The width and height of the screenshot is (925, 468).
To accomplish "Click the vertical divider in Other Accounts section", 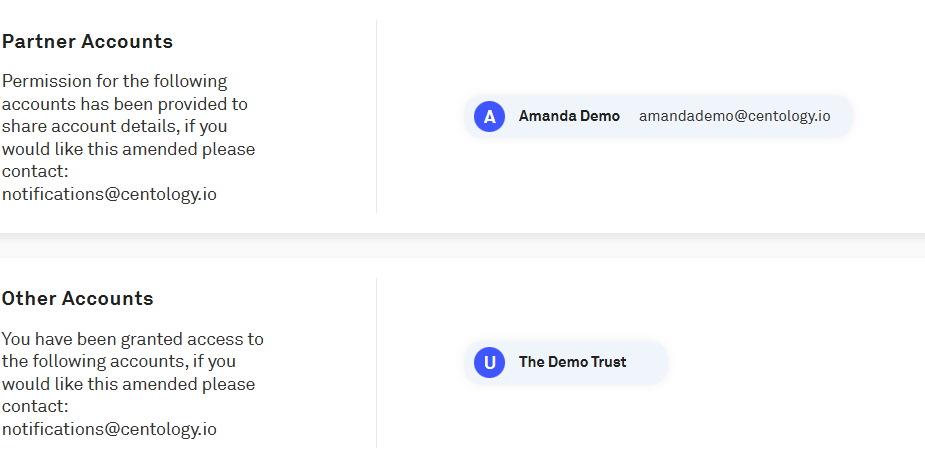I will [x=376, y=362].
